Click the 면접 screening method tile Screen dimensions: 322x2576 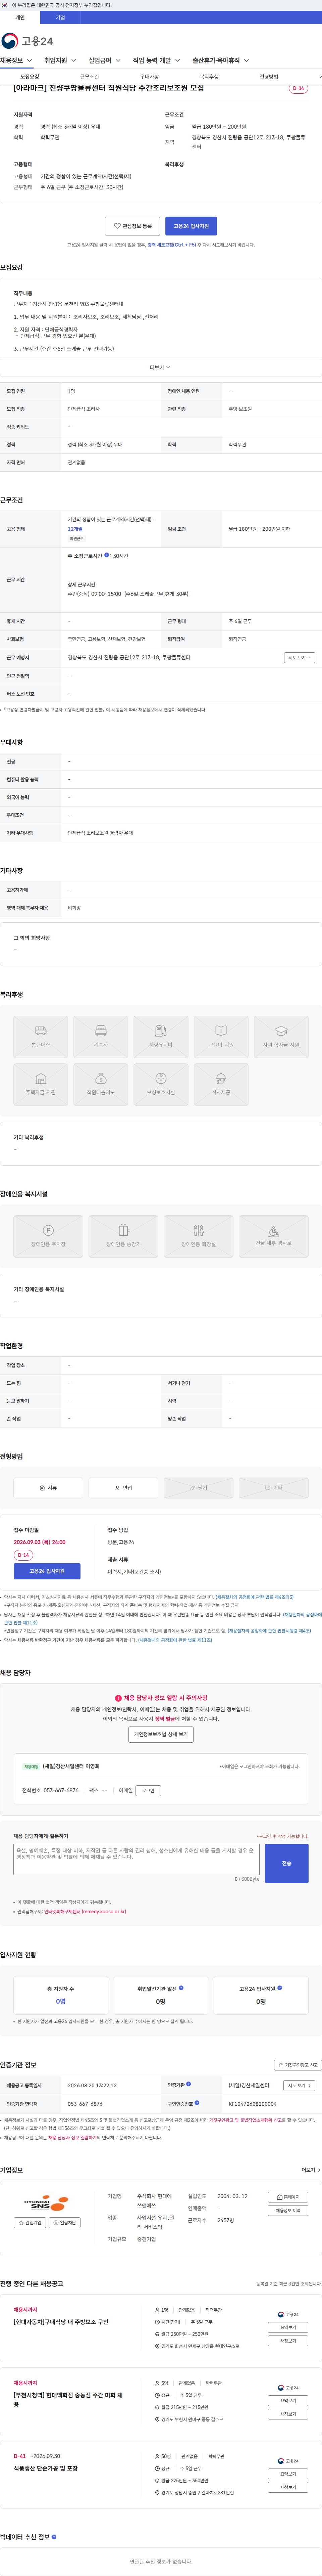pyautogui.click(x=123, y=1488)
